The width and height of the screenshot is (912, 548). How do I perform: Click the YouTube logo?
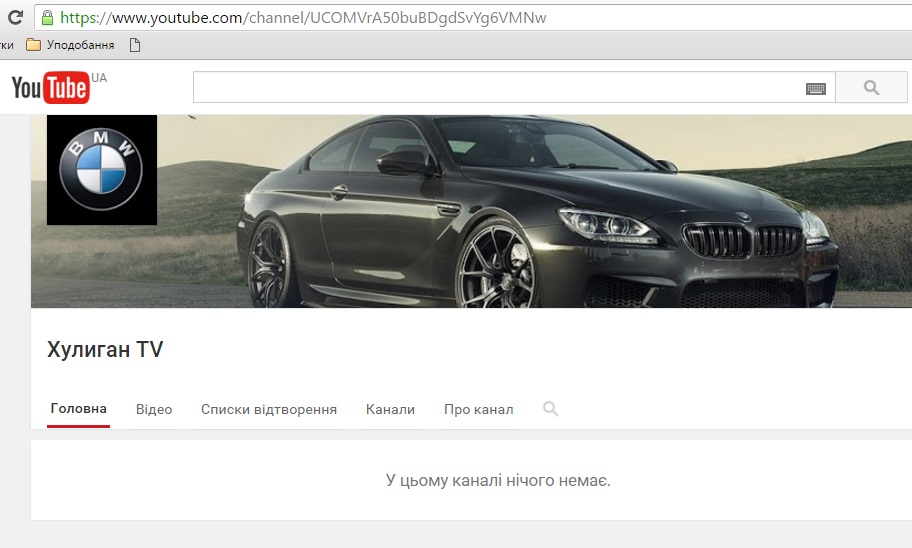click(x=51, y=88)
